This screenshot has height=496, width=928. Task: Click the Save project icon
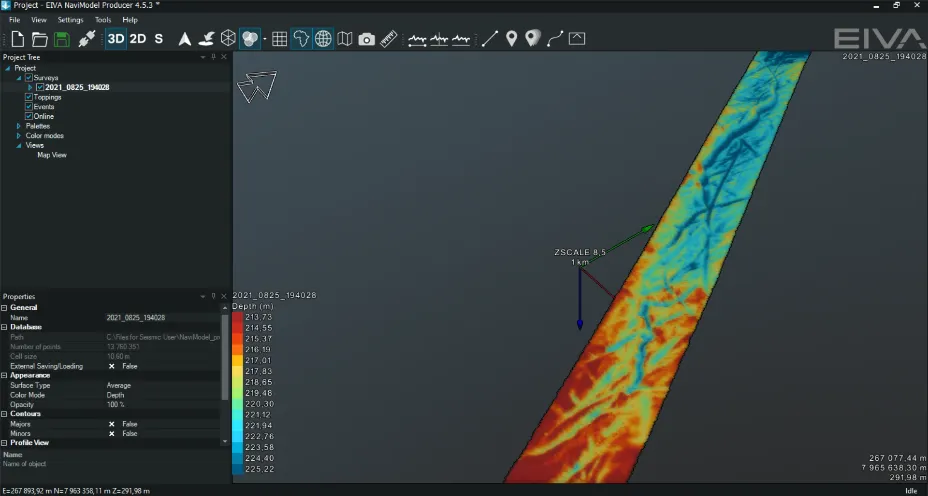click(62, 39)
